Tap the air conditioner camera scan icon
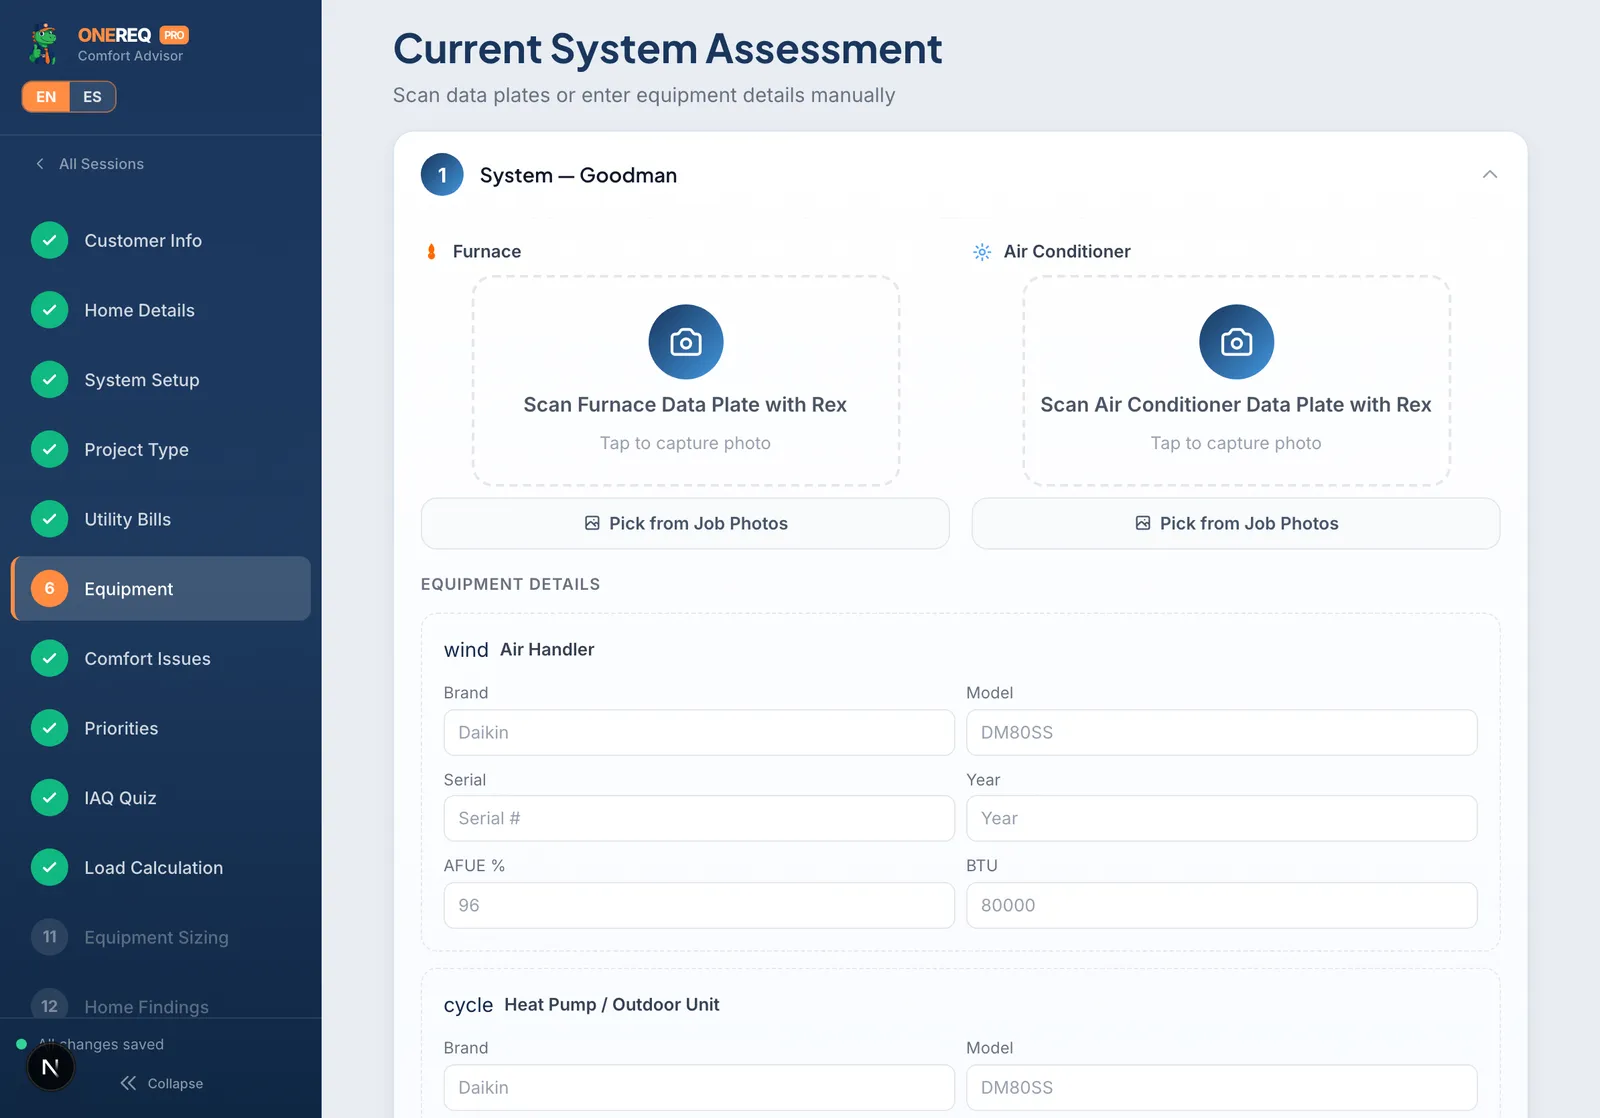 click(x=1236, y=342)
